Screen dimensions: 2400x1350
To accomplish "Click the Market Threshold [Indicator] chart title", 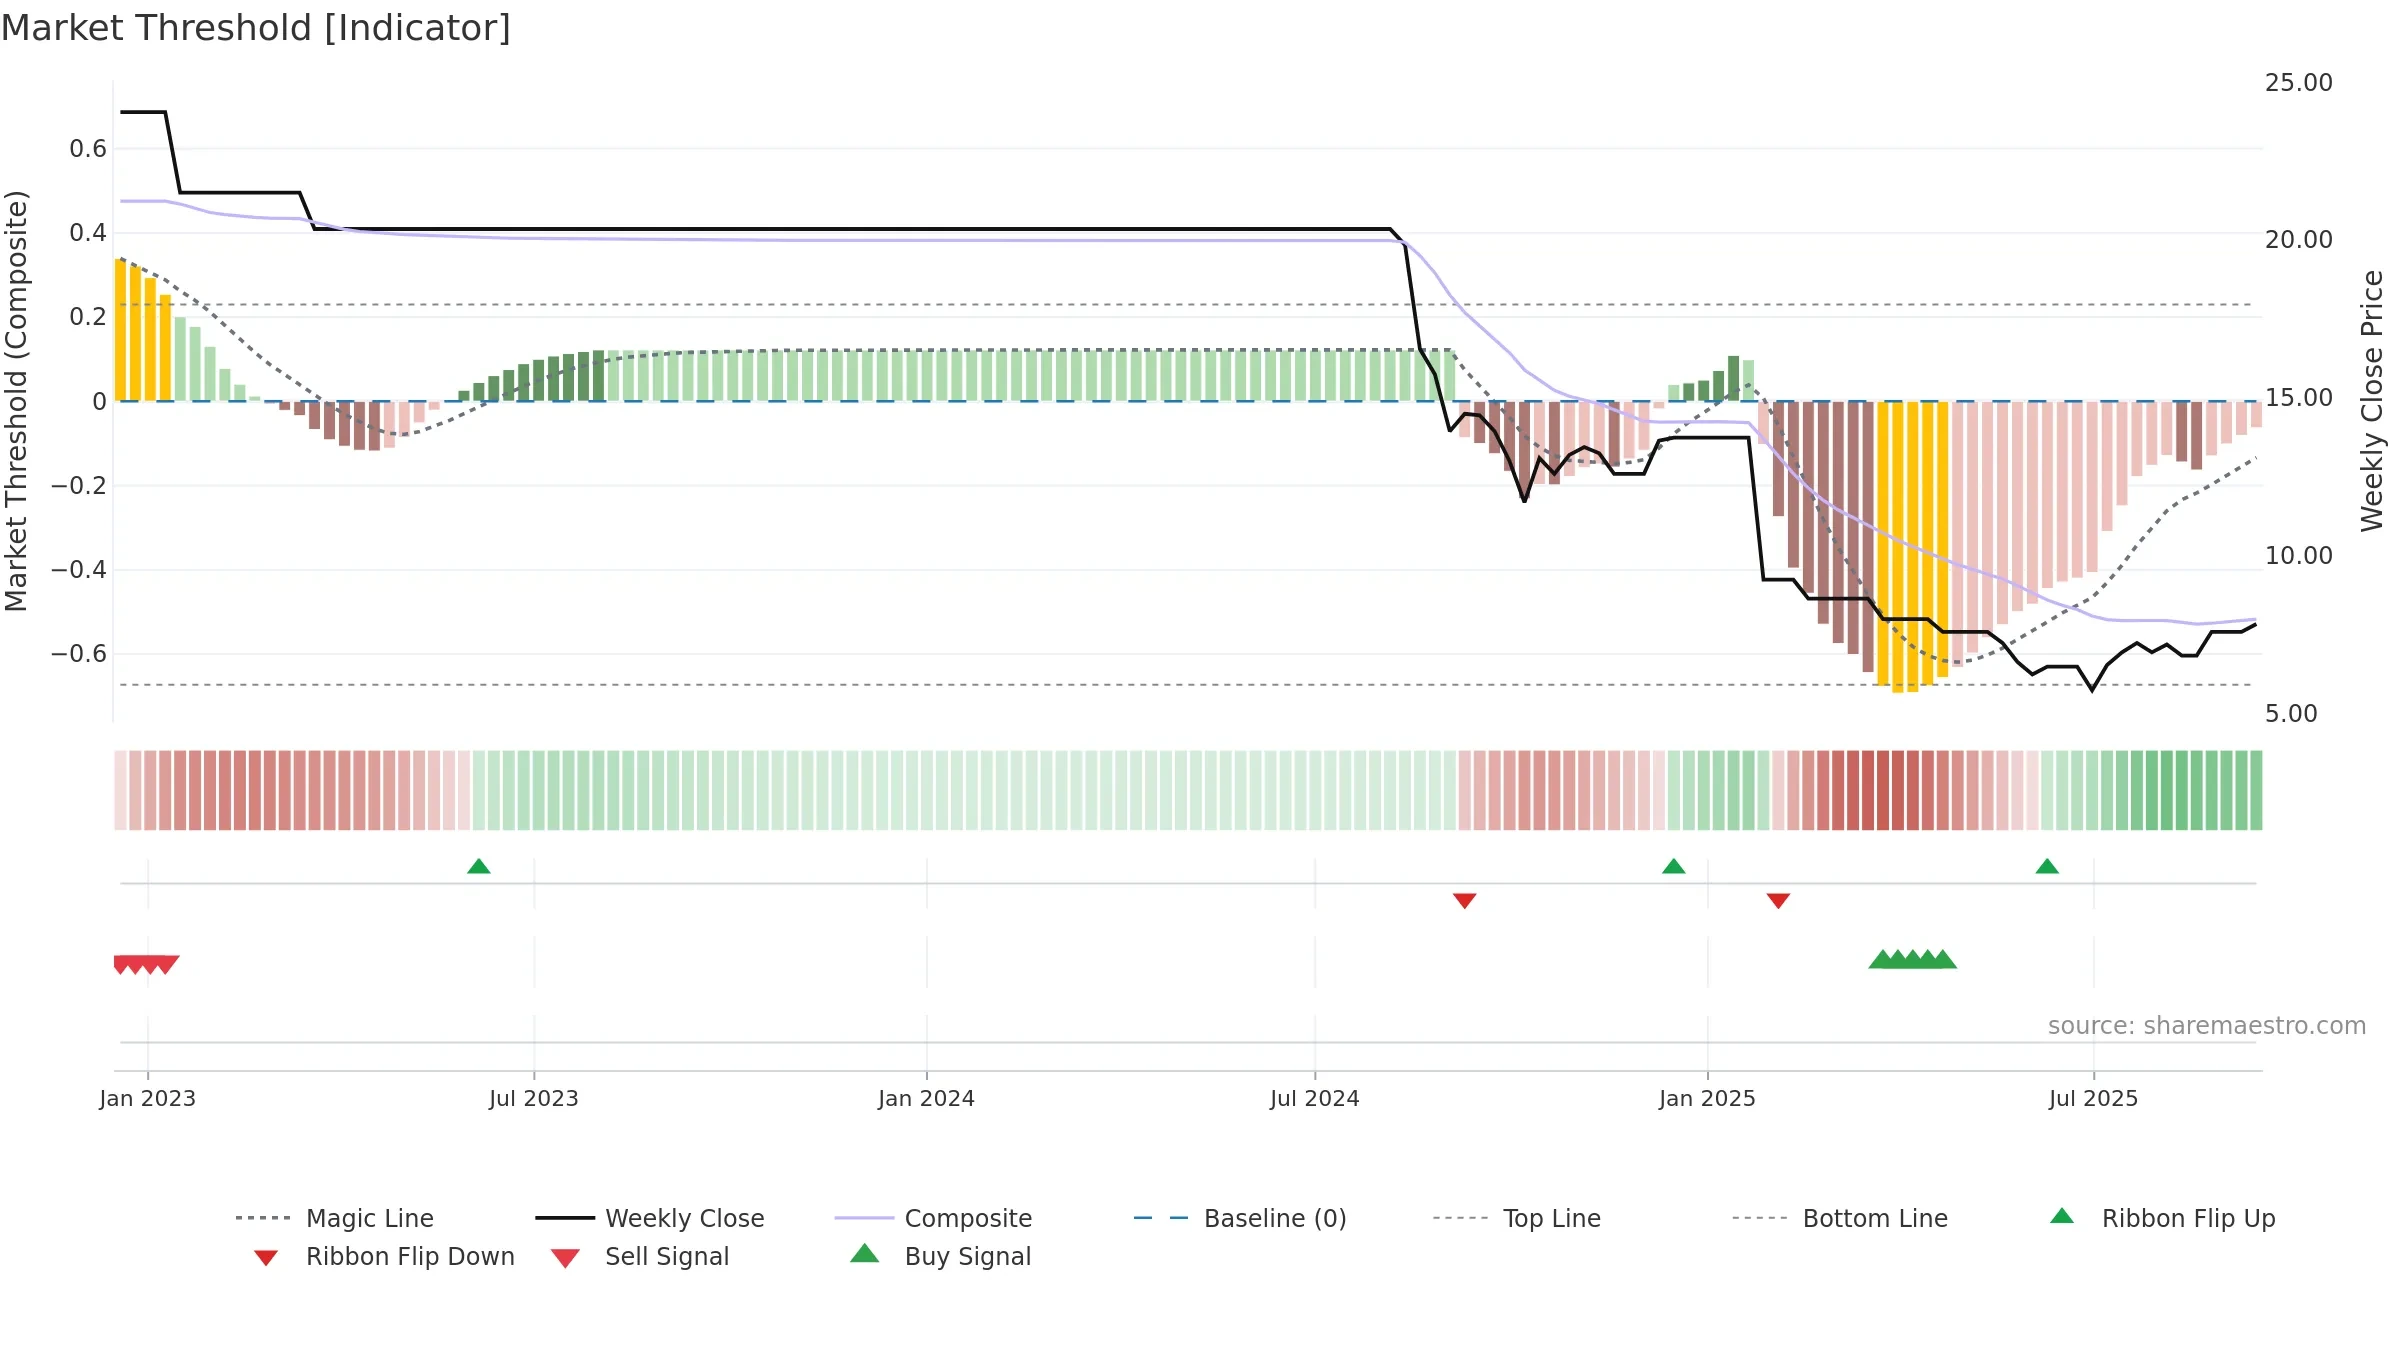I will pyautogui.click(x=256, y=28).
